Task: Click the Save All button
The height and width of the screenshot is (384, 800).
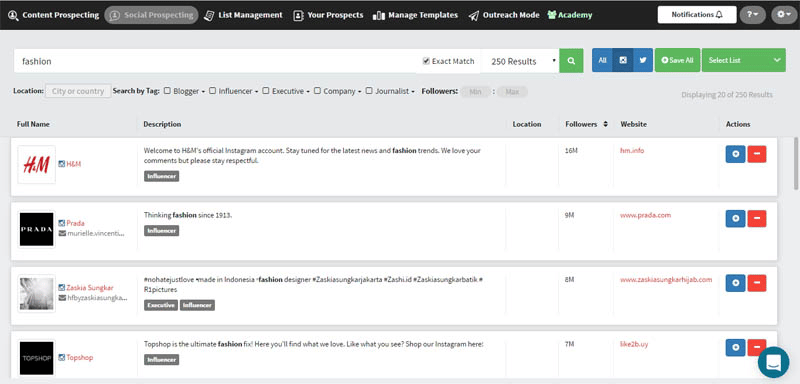Action: pyautogui.click(x=677, y=60)
